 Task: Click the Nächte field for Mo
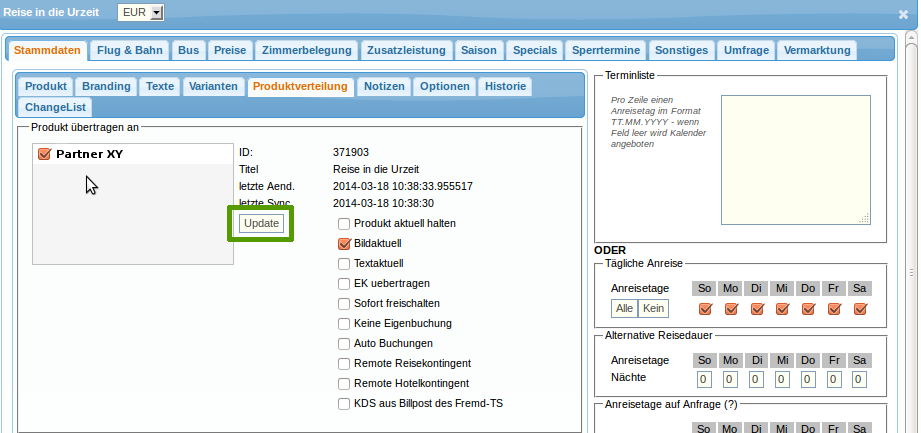click(x=730, y=379)
